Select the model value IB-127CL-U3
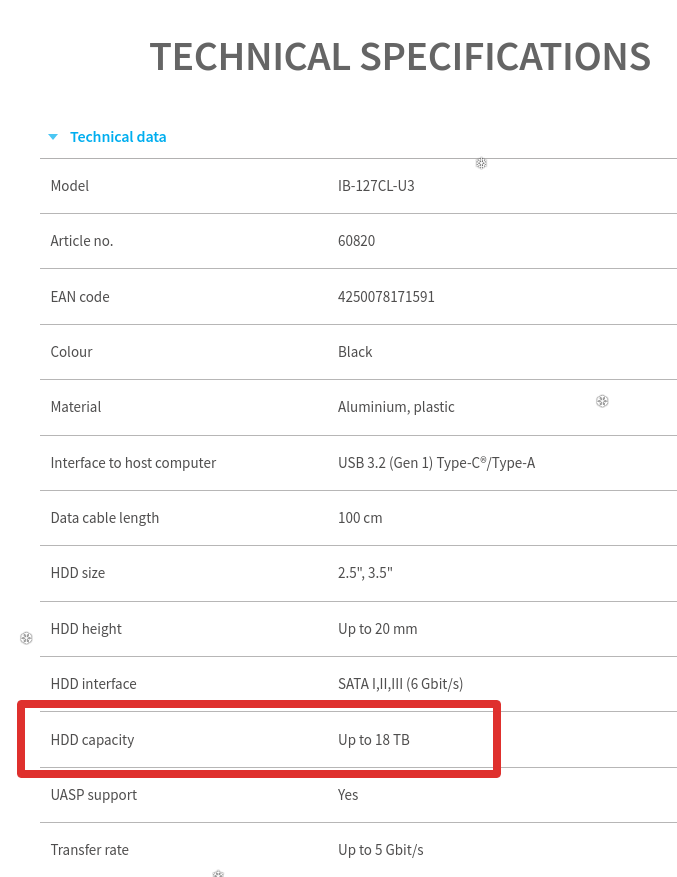Image resolution: width=677 pixels, height=877 pixels. coord(376,186)
